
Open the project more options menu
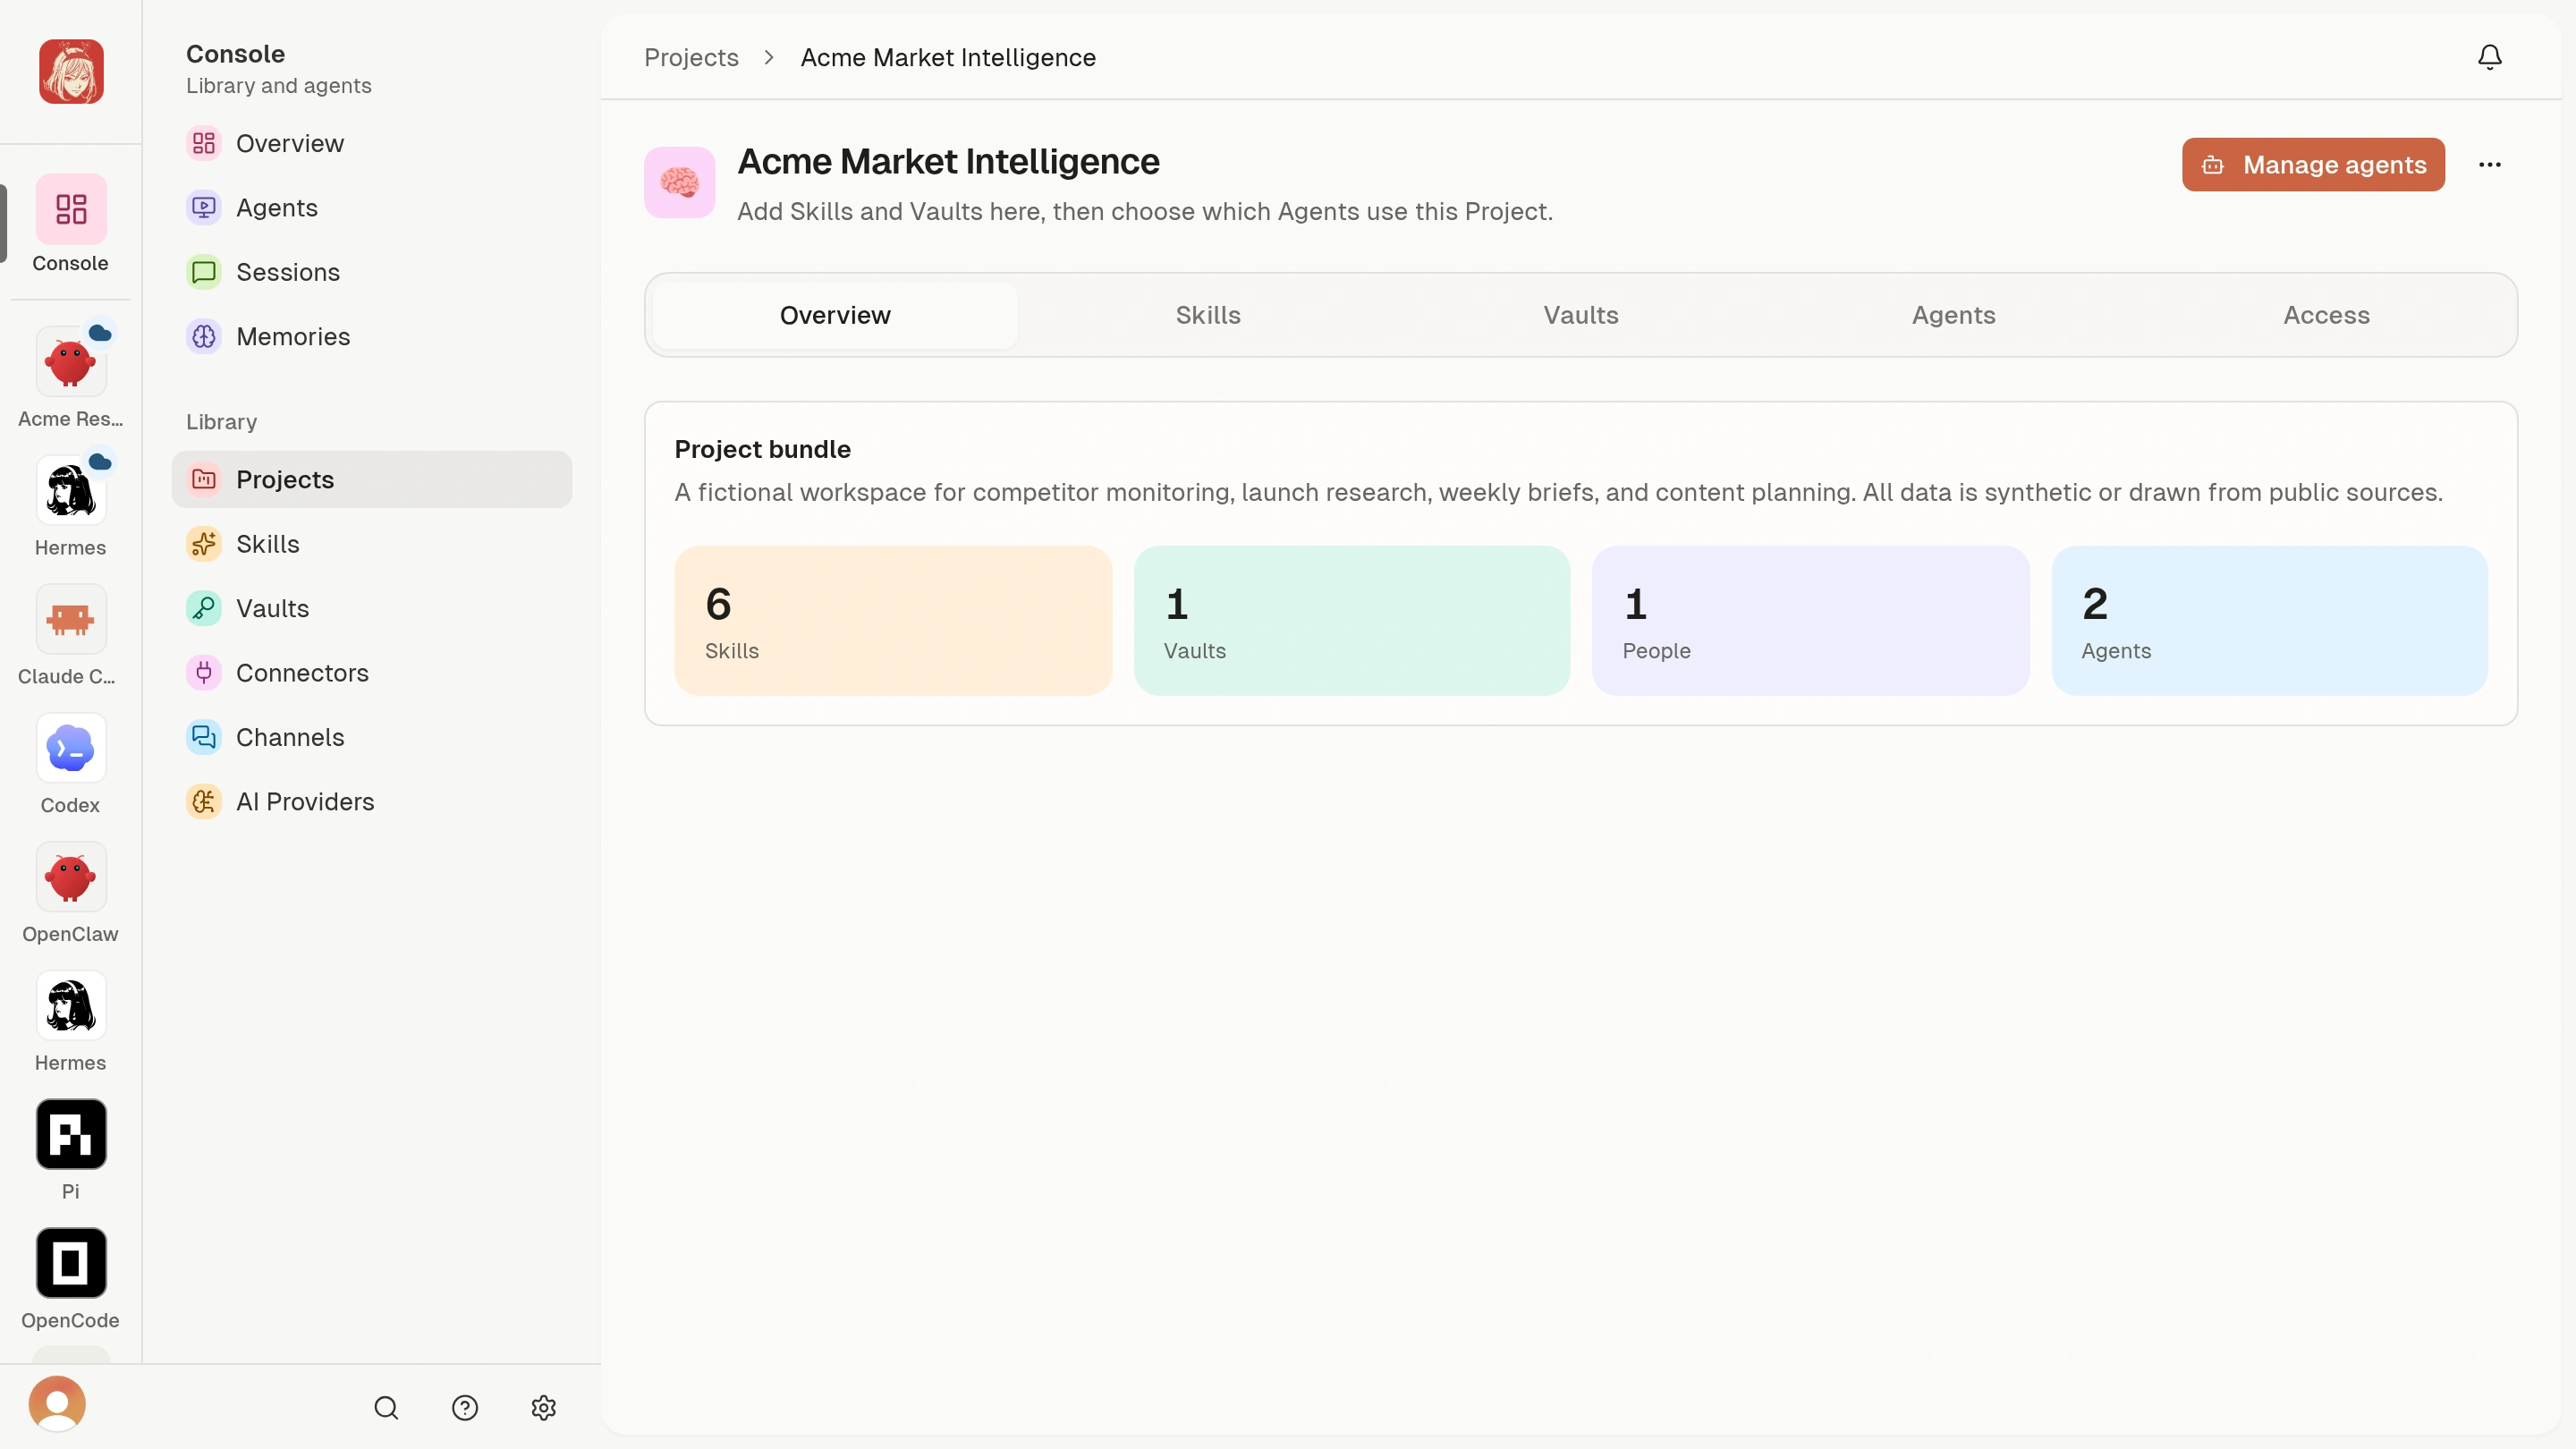(x=2489, y=165)
